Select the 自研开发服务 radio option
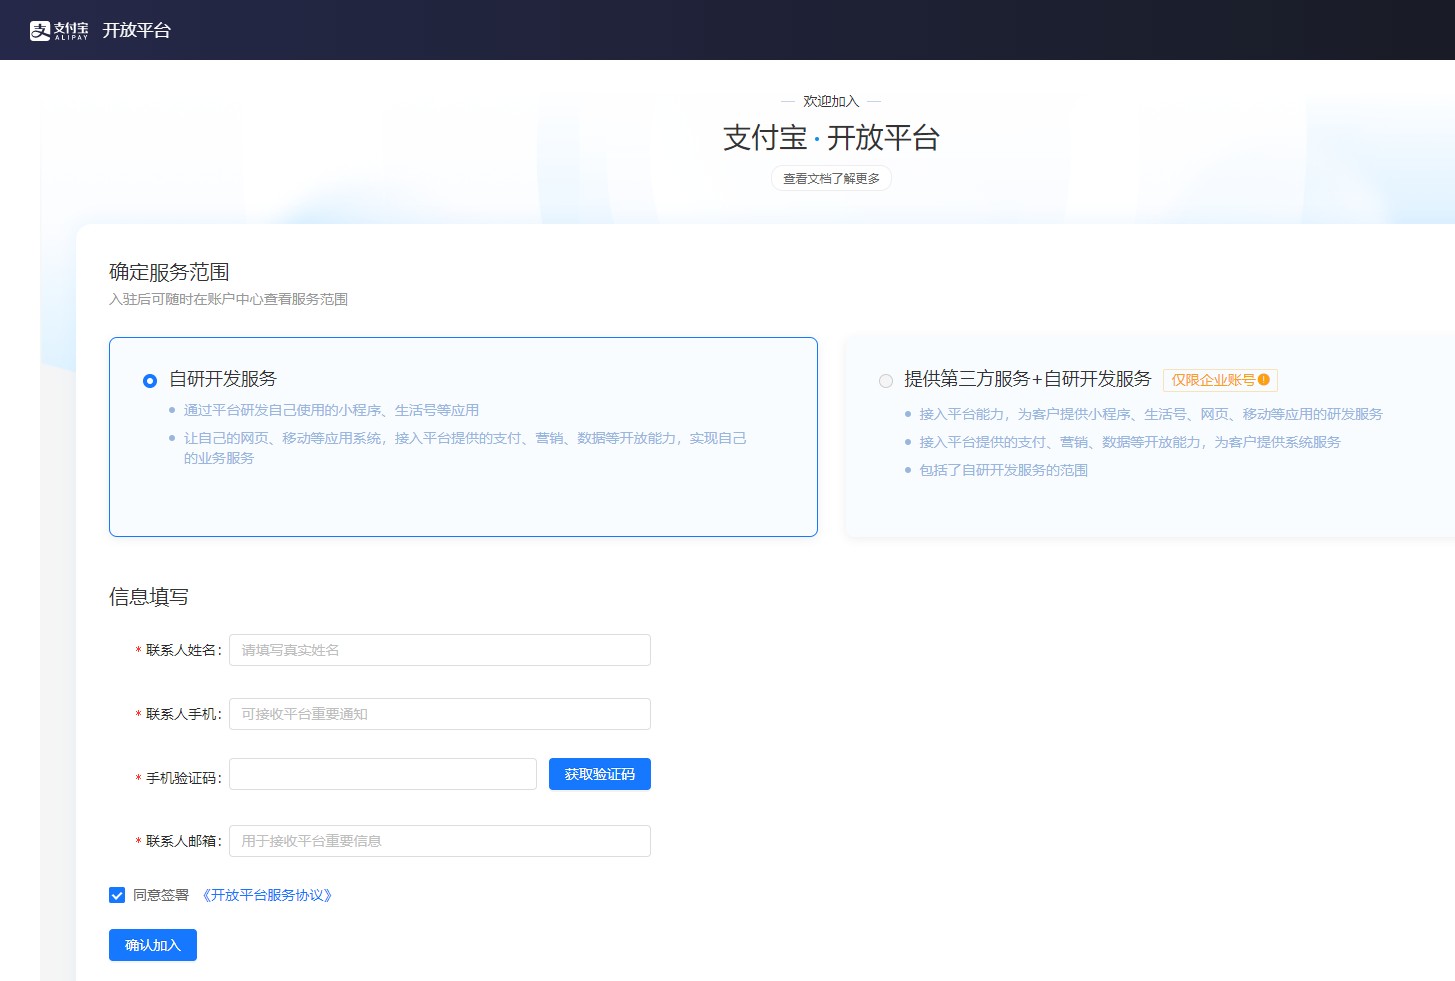Screen dimensions: 1455x981 [x=150, y=381]
